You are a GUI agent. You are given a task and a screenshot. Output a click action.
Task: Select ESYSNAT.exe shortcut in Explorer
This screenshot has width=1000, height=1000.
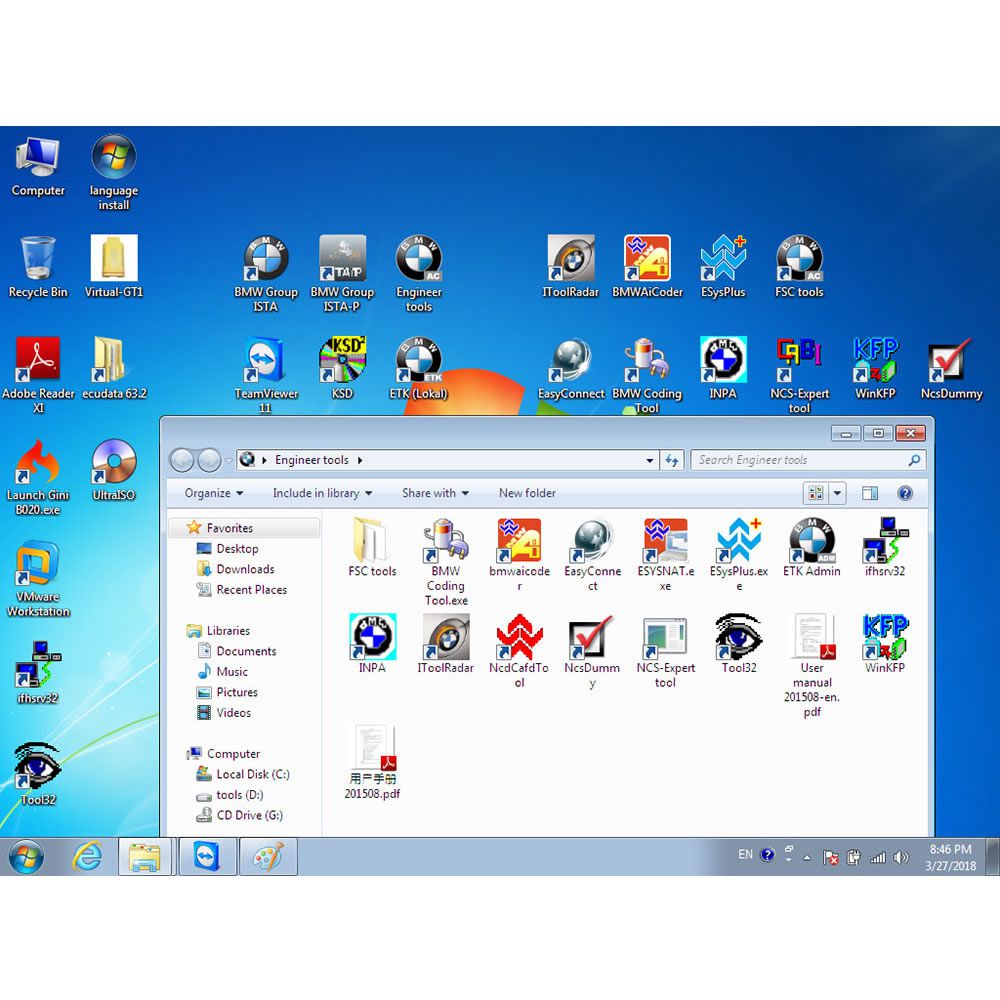tap(665, 554)
